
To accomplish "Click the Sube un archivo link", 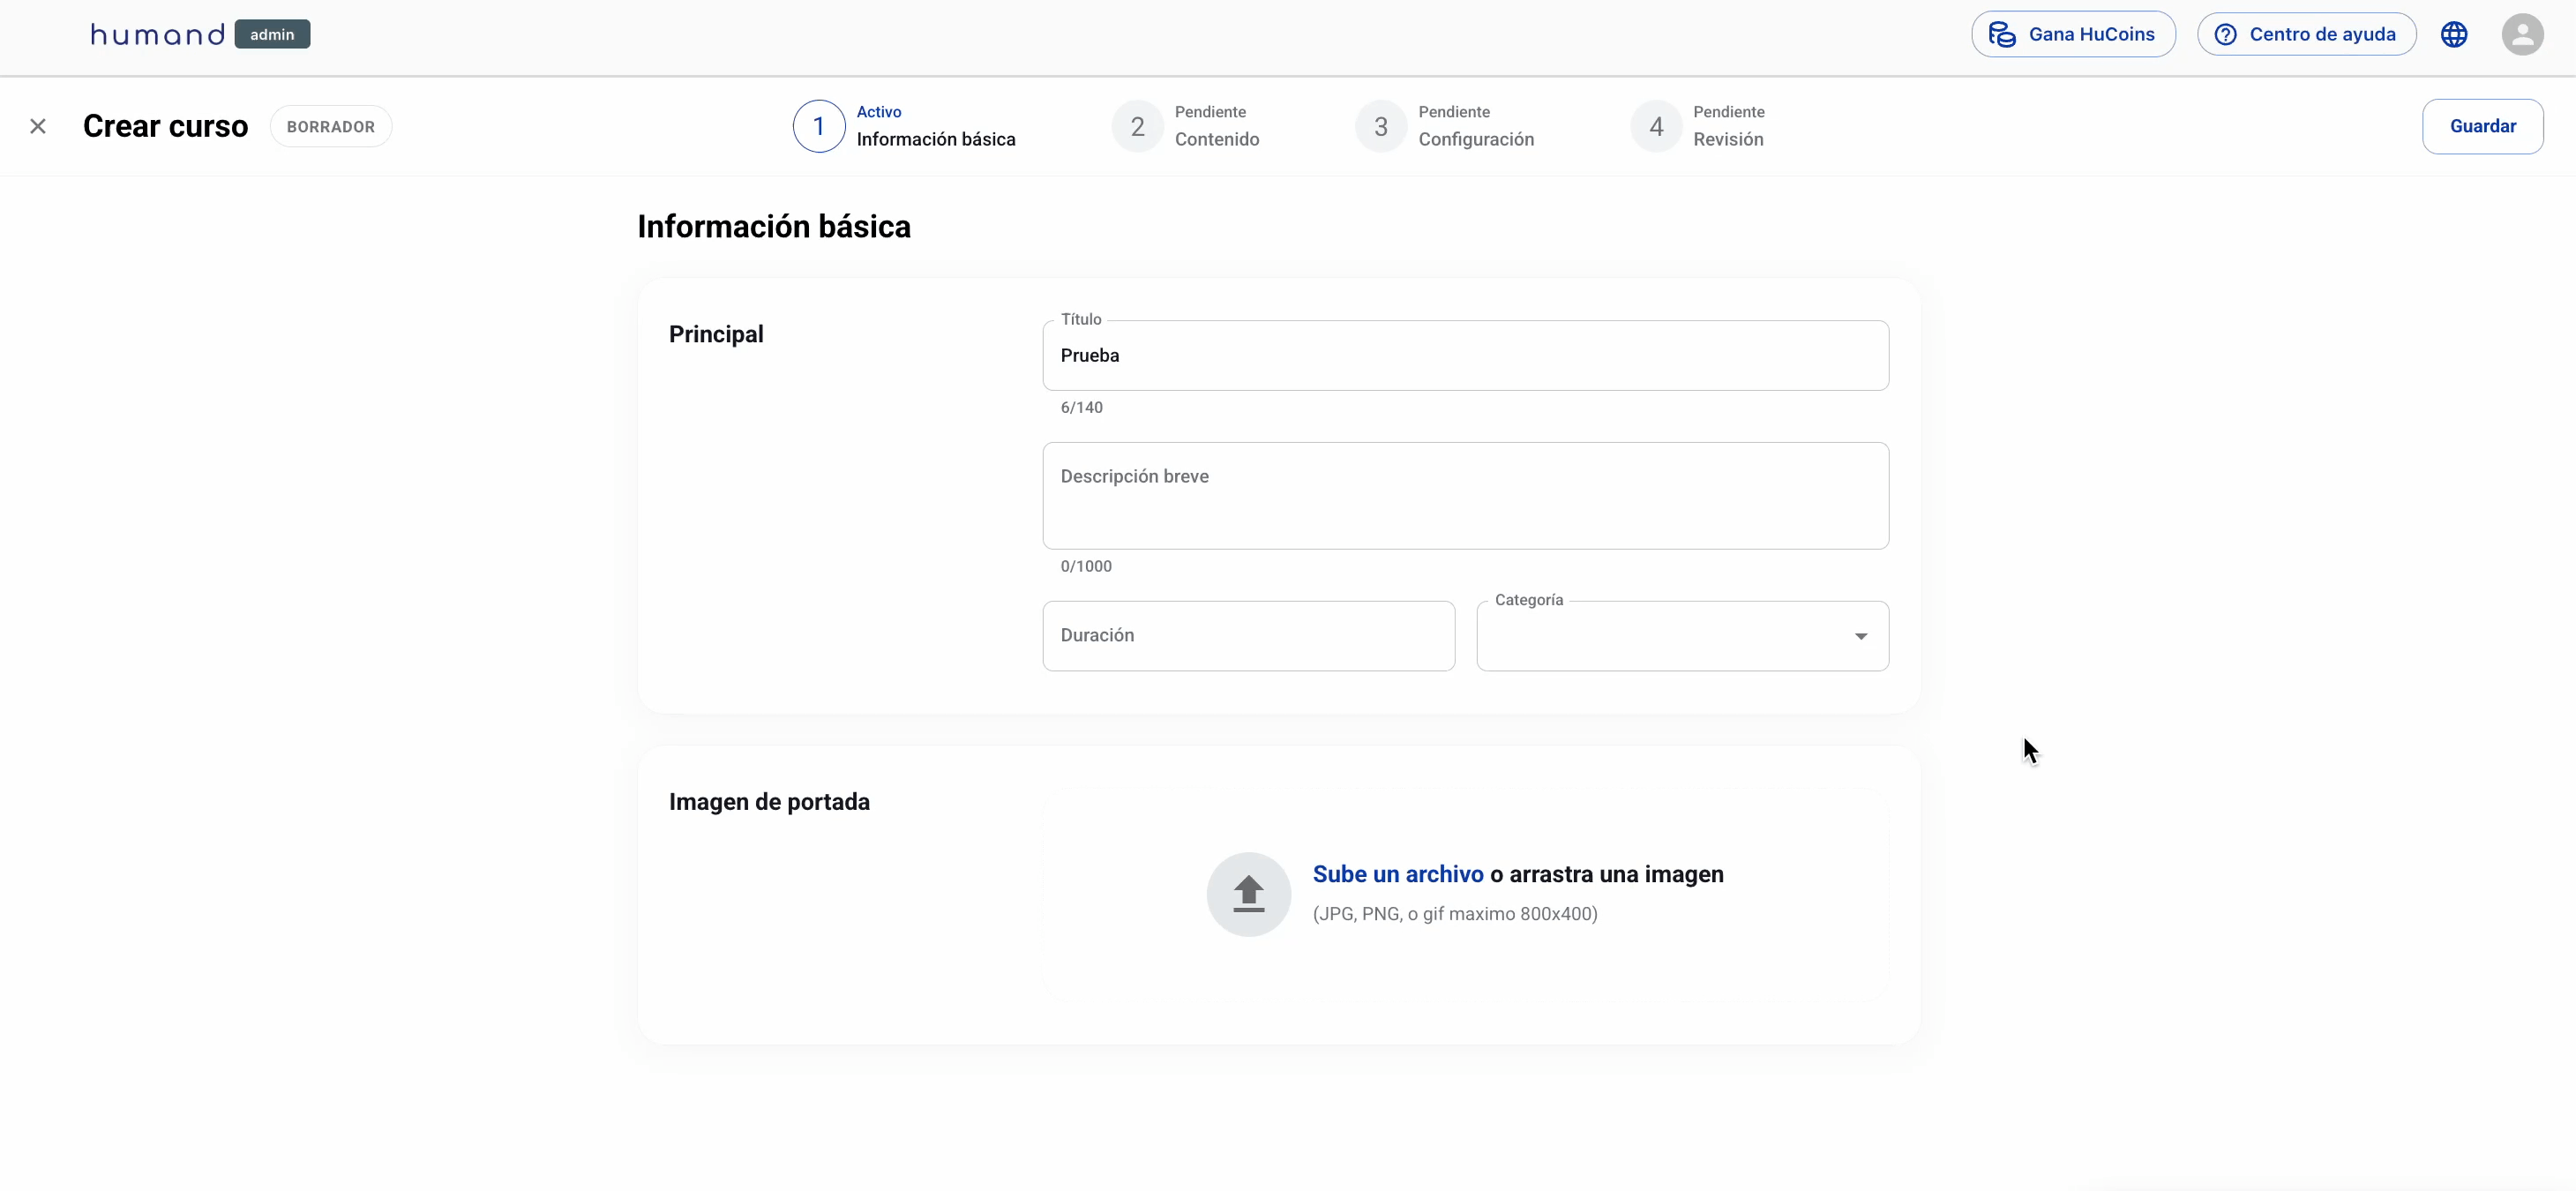I will click(x=1397, y=874).
